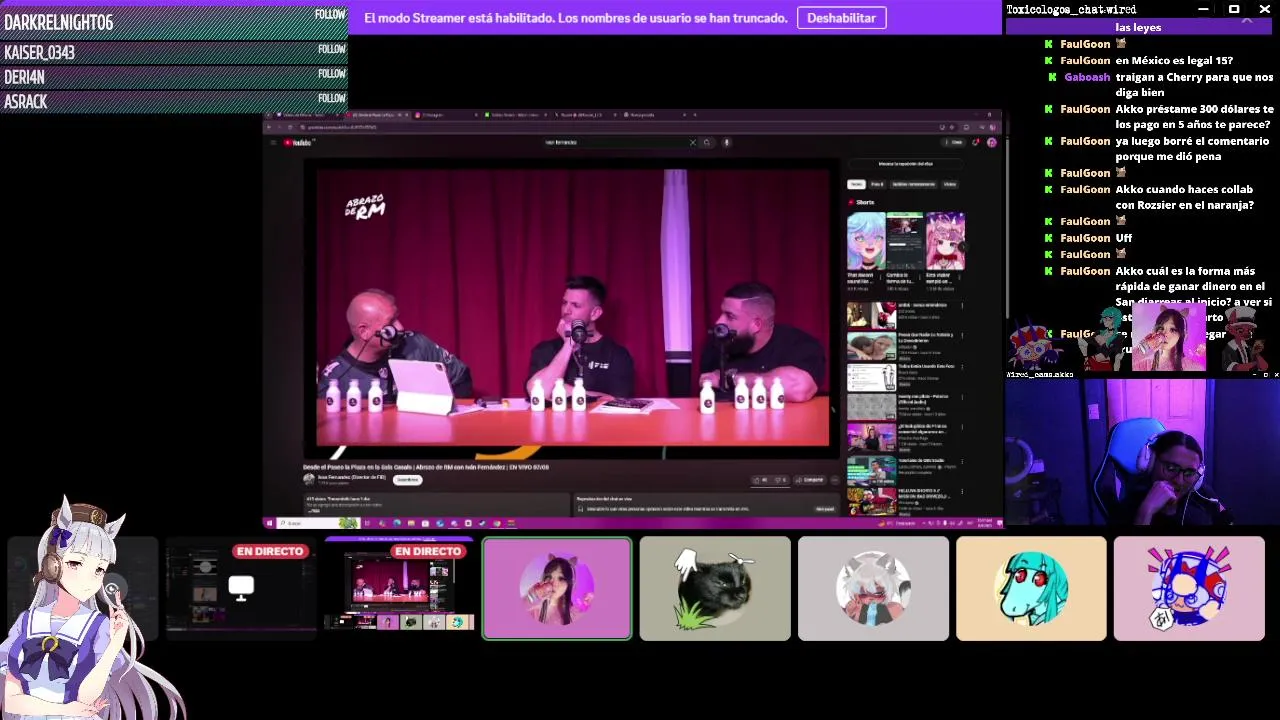
Task: Select the black cat participant tile
Action: (x=715, y=588)
